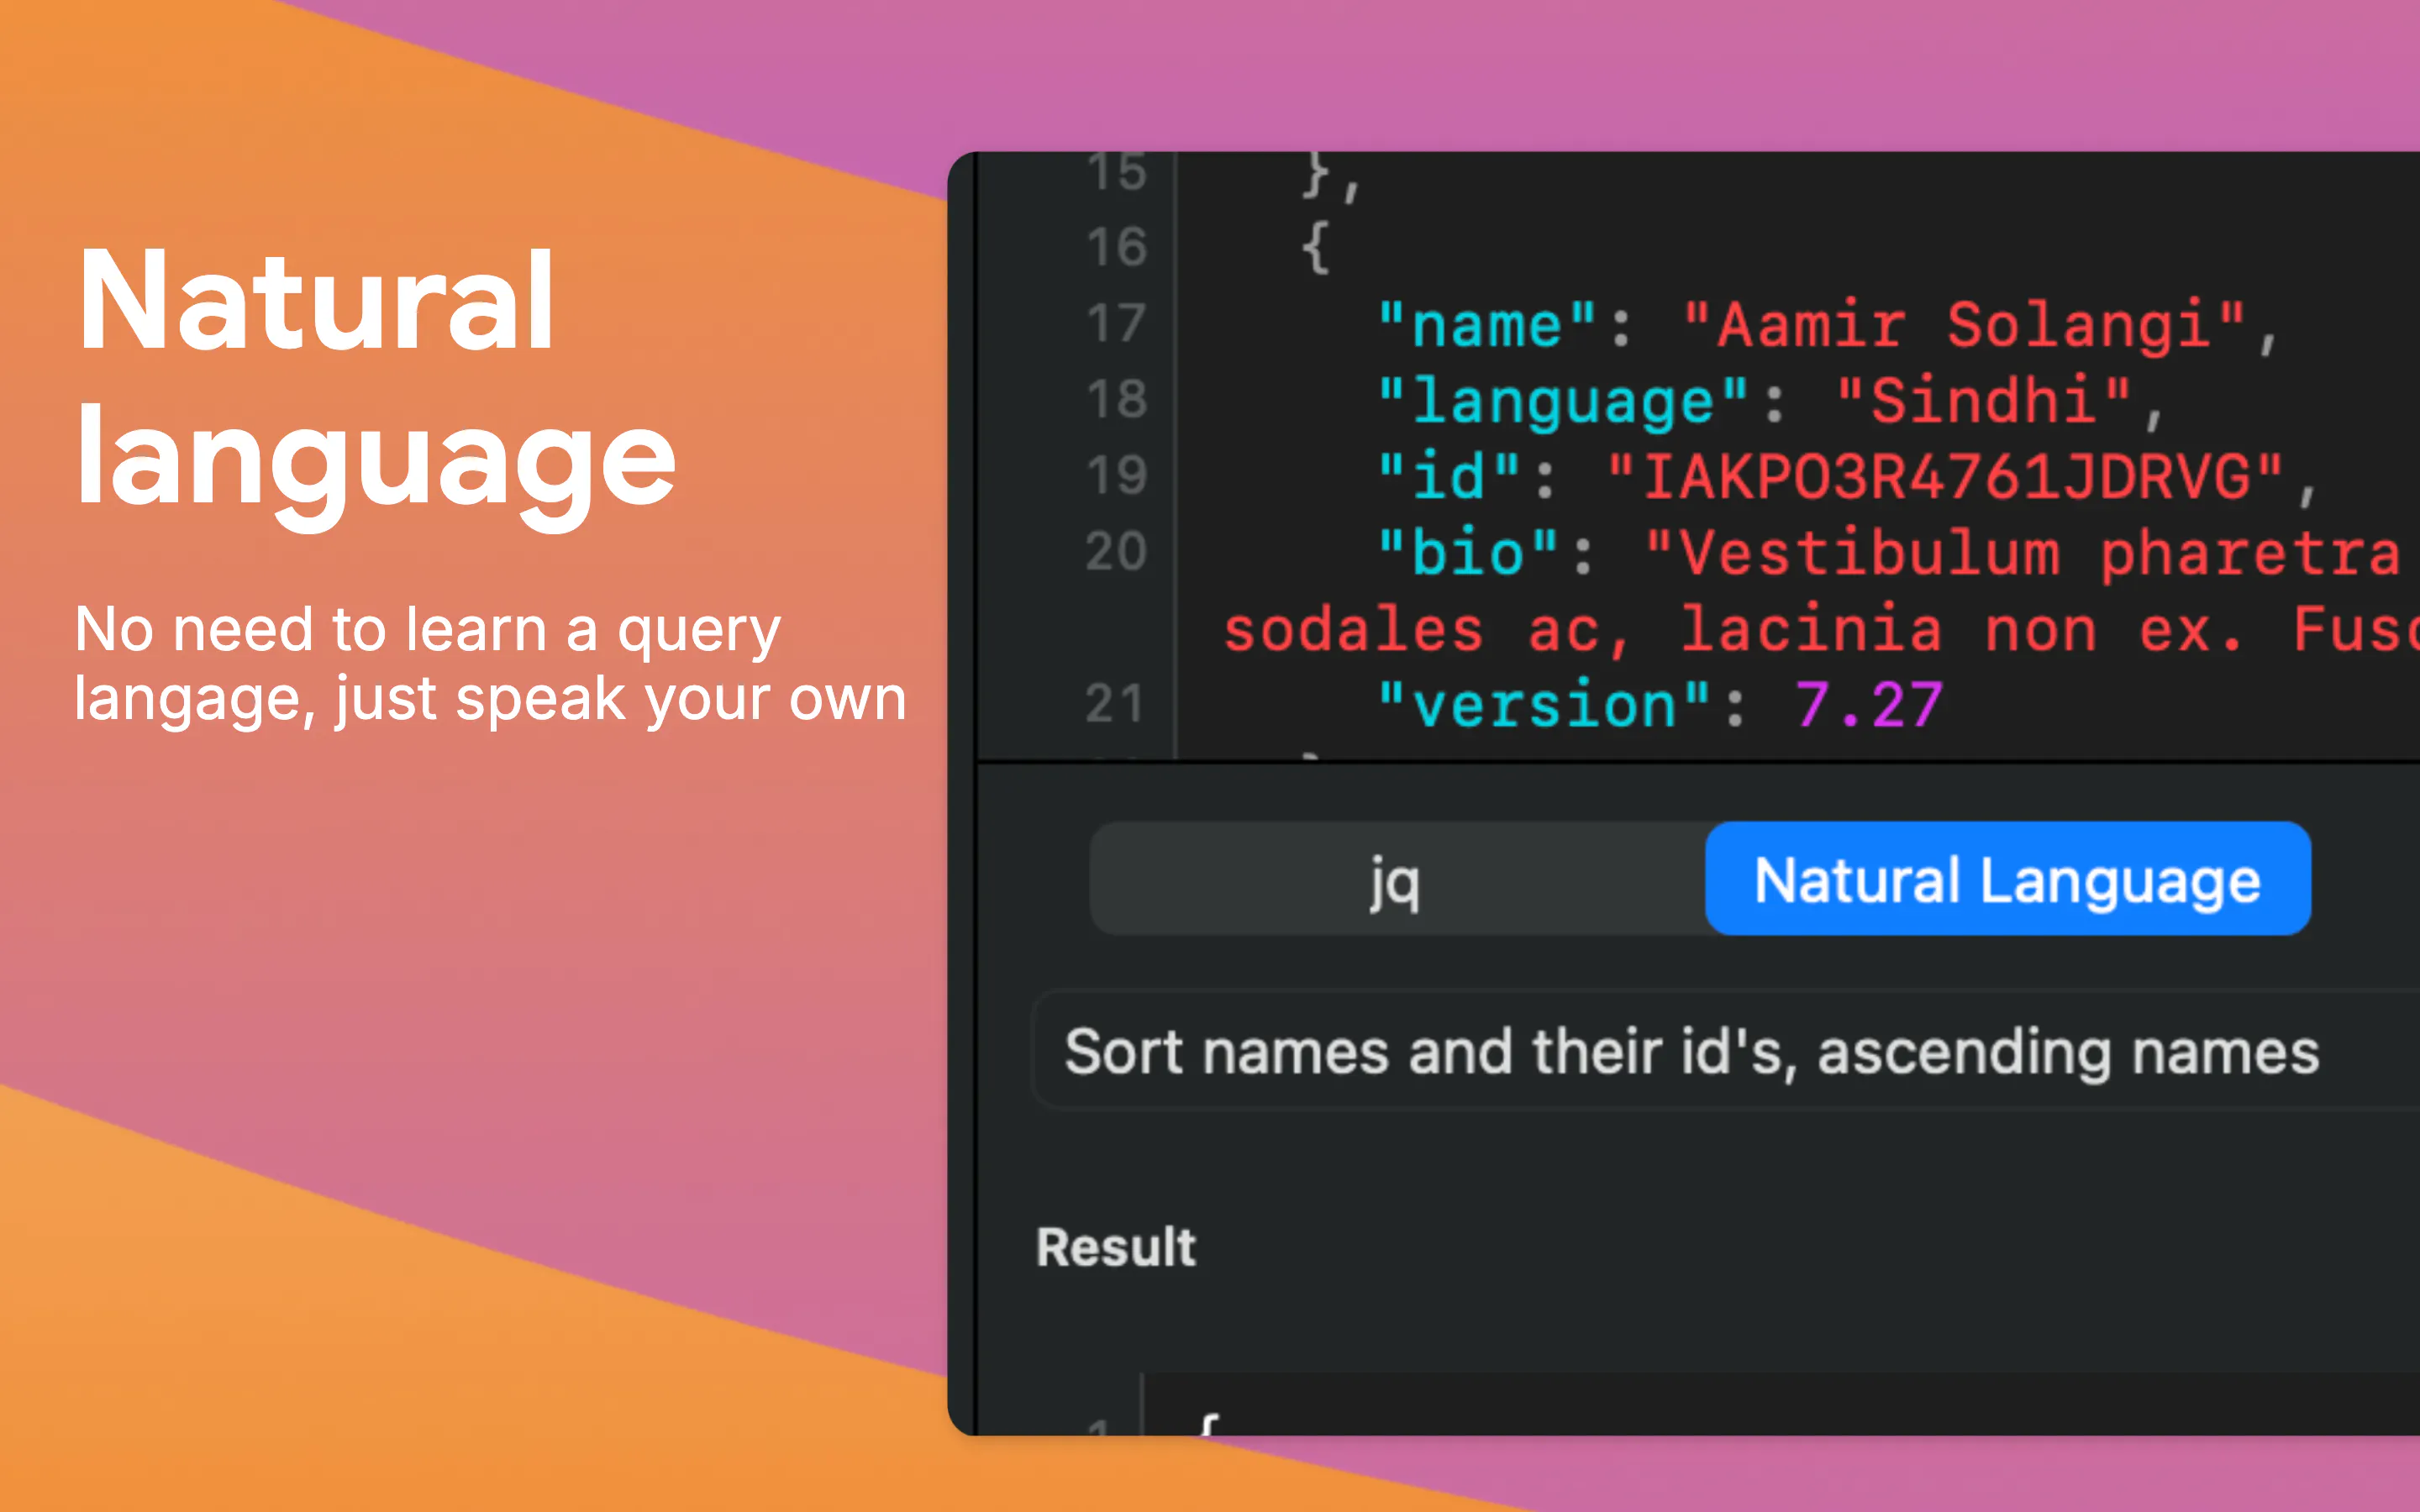The width and height of the screenshot is (2420, 1512).
Task: Click the "bio" key on line 20
Action: pyautogui.click(x=1468, y=552)
